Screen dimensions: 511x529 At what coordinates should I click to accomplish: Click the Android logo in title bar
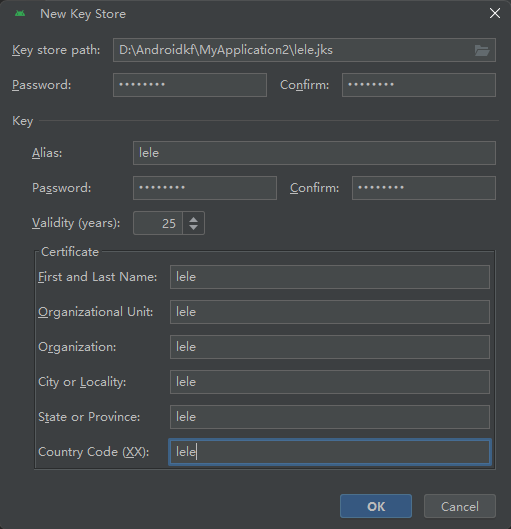pyautogui.click(x=20, y=13)
